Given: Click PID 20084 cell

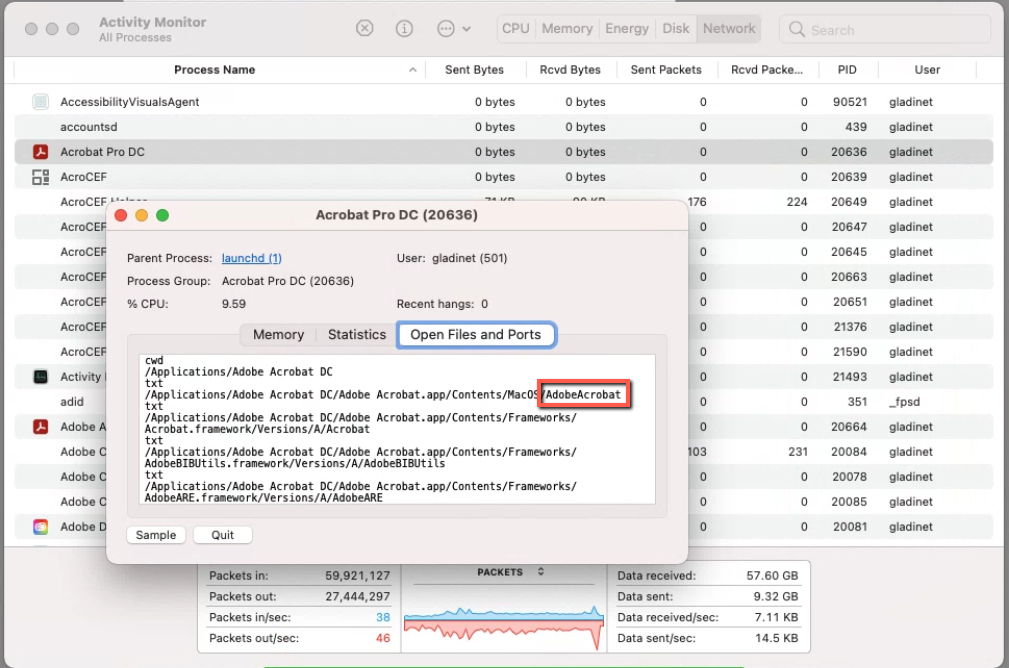Looking at the screenshot, I should (849, 452).
